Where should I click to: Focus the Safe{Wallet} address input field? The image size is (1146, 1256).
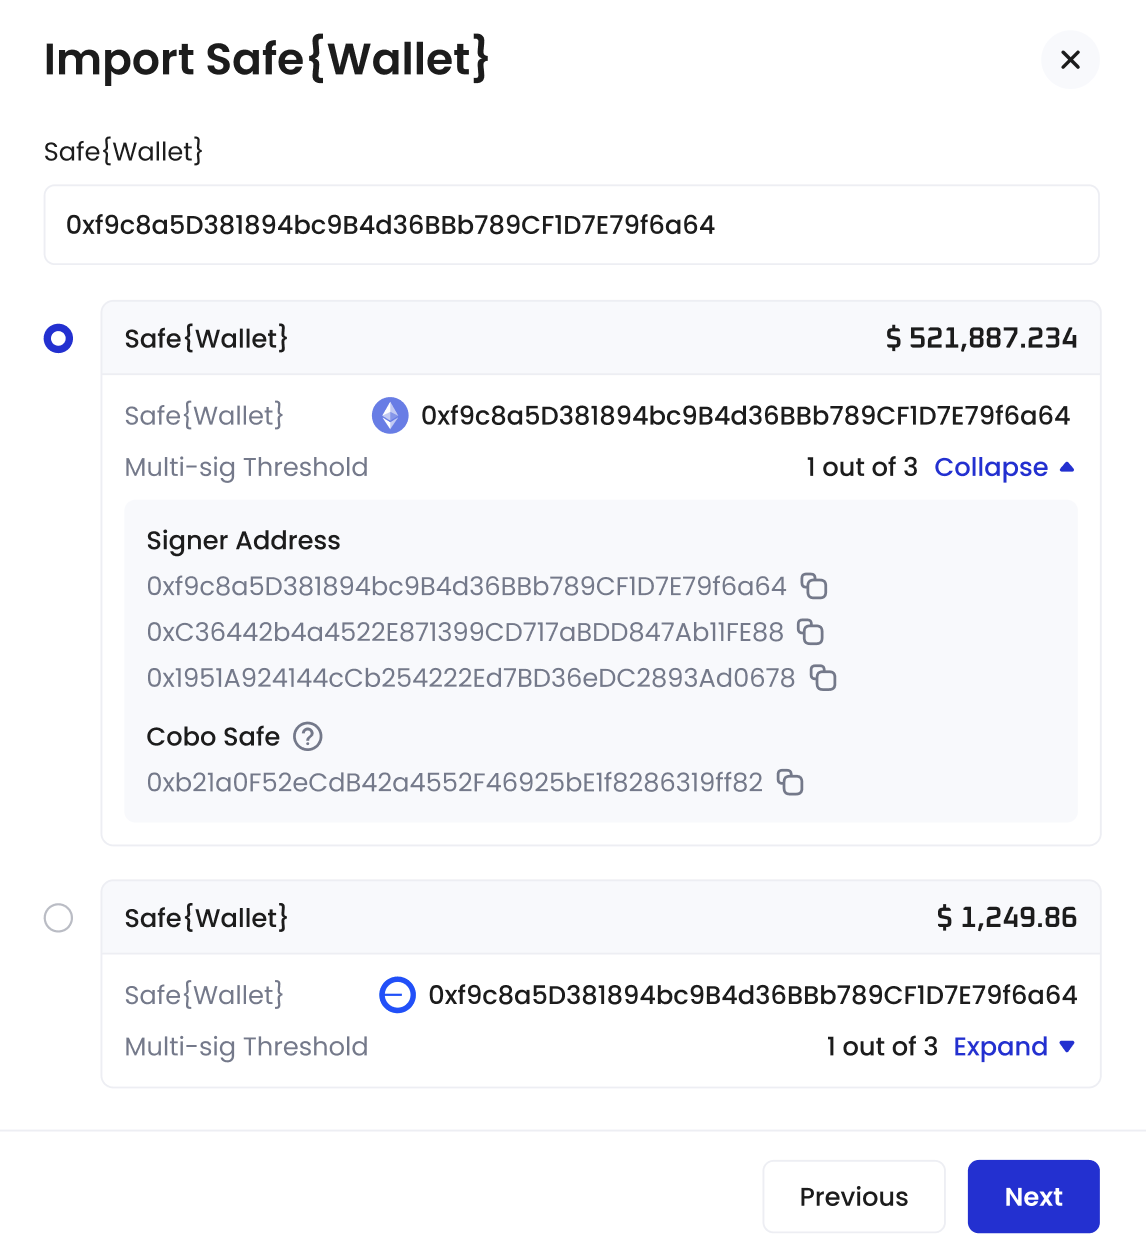click(572, 225)
